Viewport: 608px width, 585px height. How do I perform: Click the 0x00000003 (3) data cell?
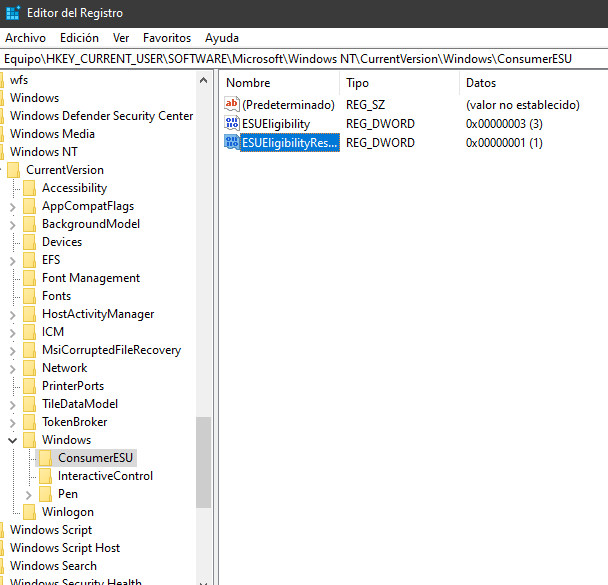pyautogui.click(x=504, y=124)
